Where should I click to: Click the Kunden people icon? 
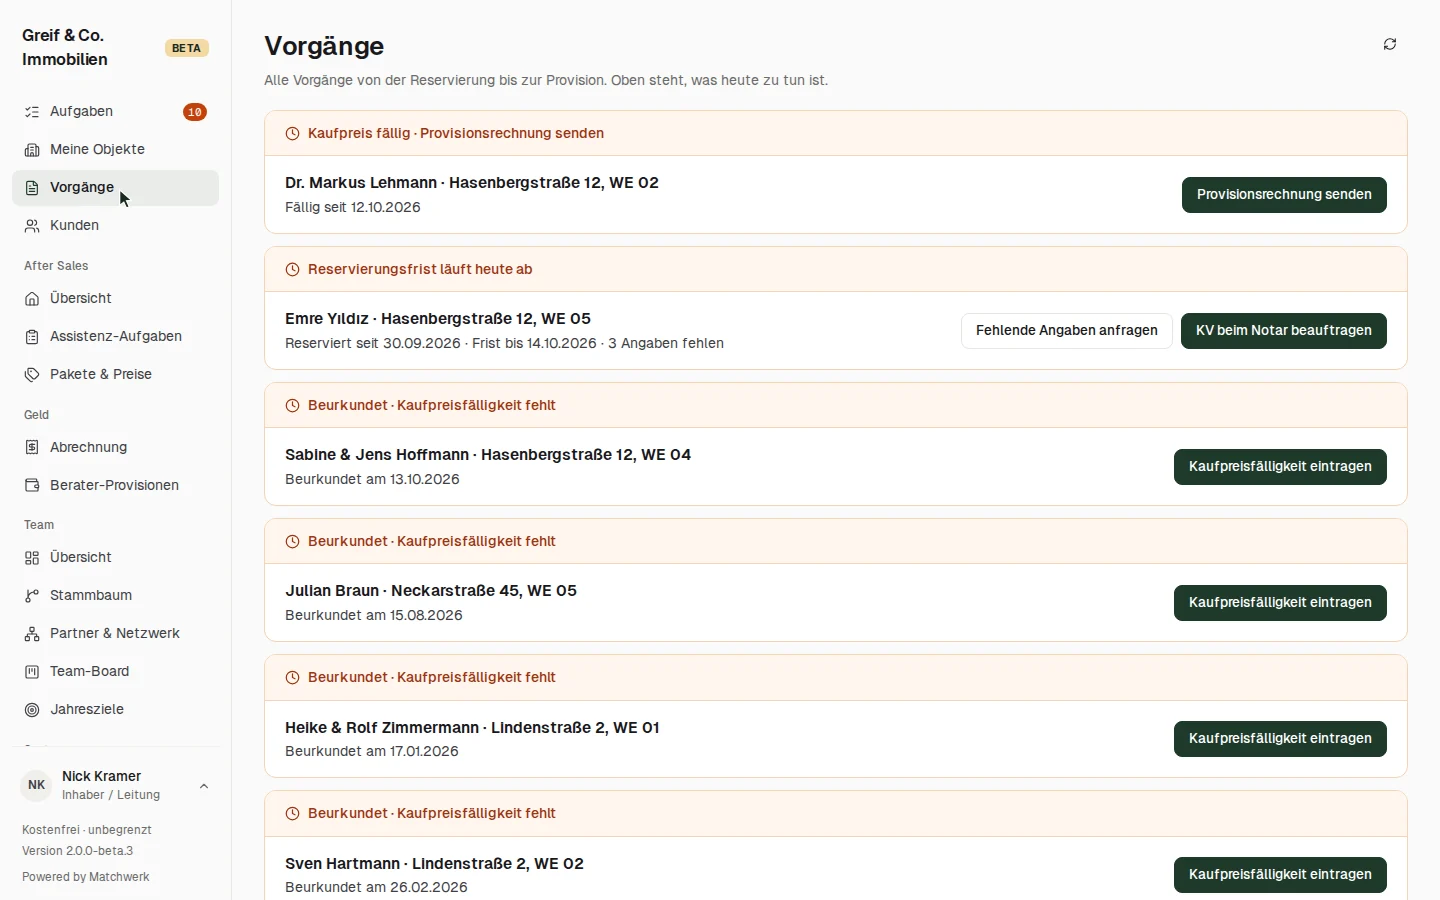click(x=32, y=226)
